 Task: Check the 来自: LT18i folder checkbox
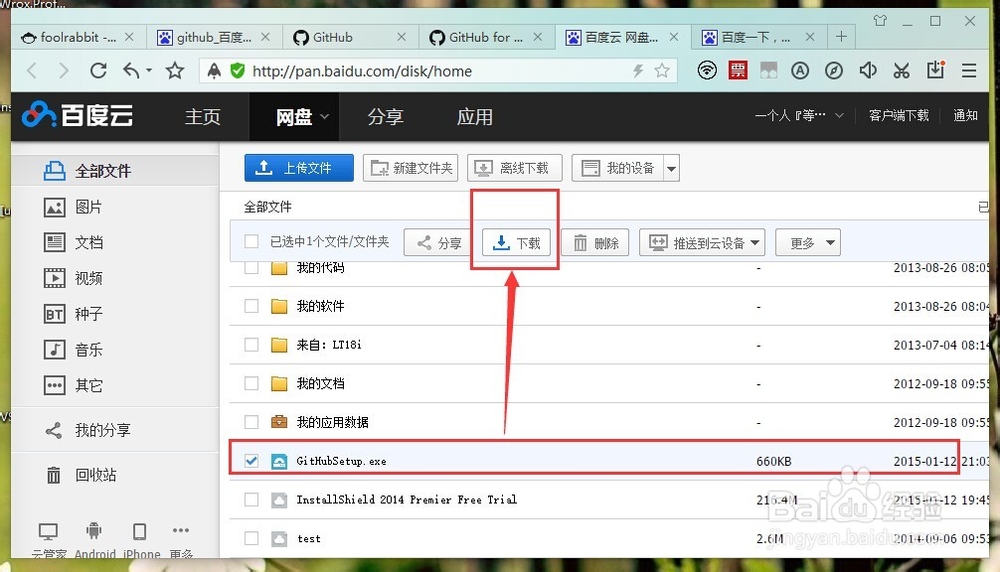click(251, 345)
